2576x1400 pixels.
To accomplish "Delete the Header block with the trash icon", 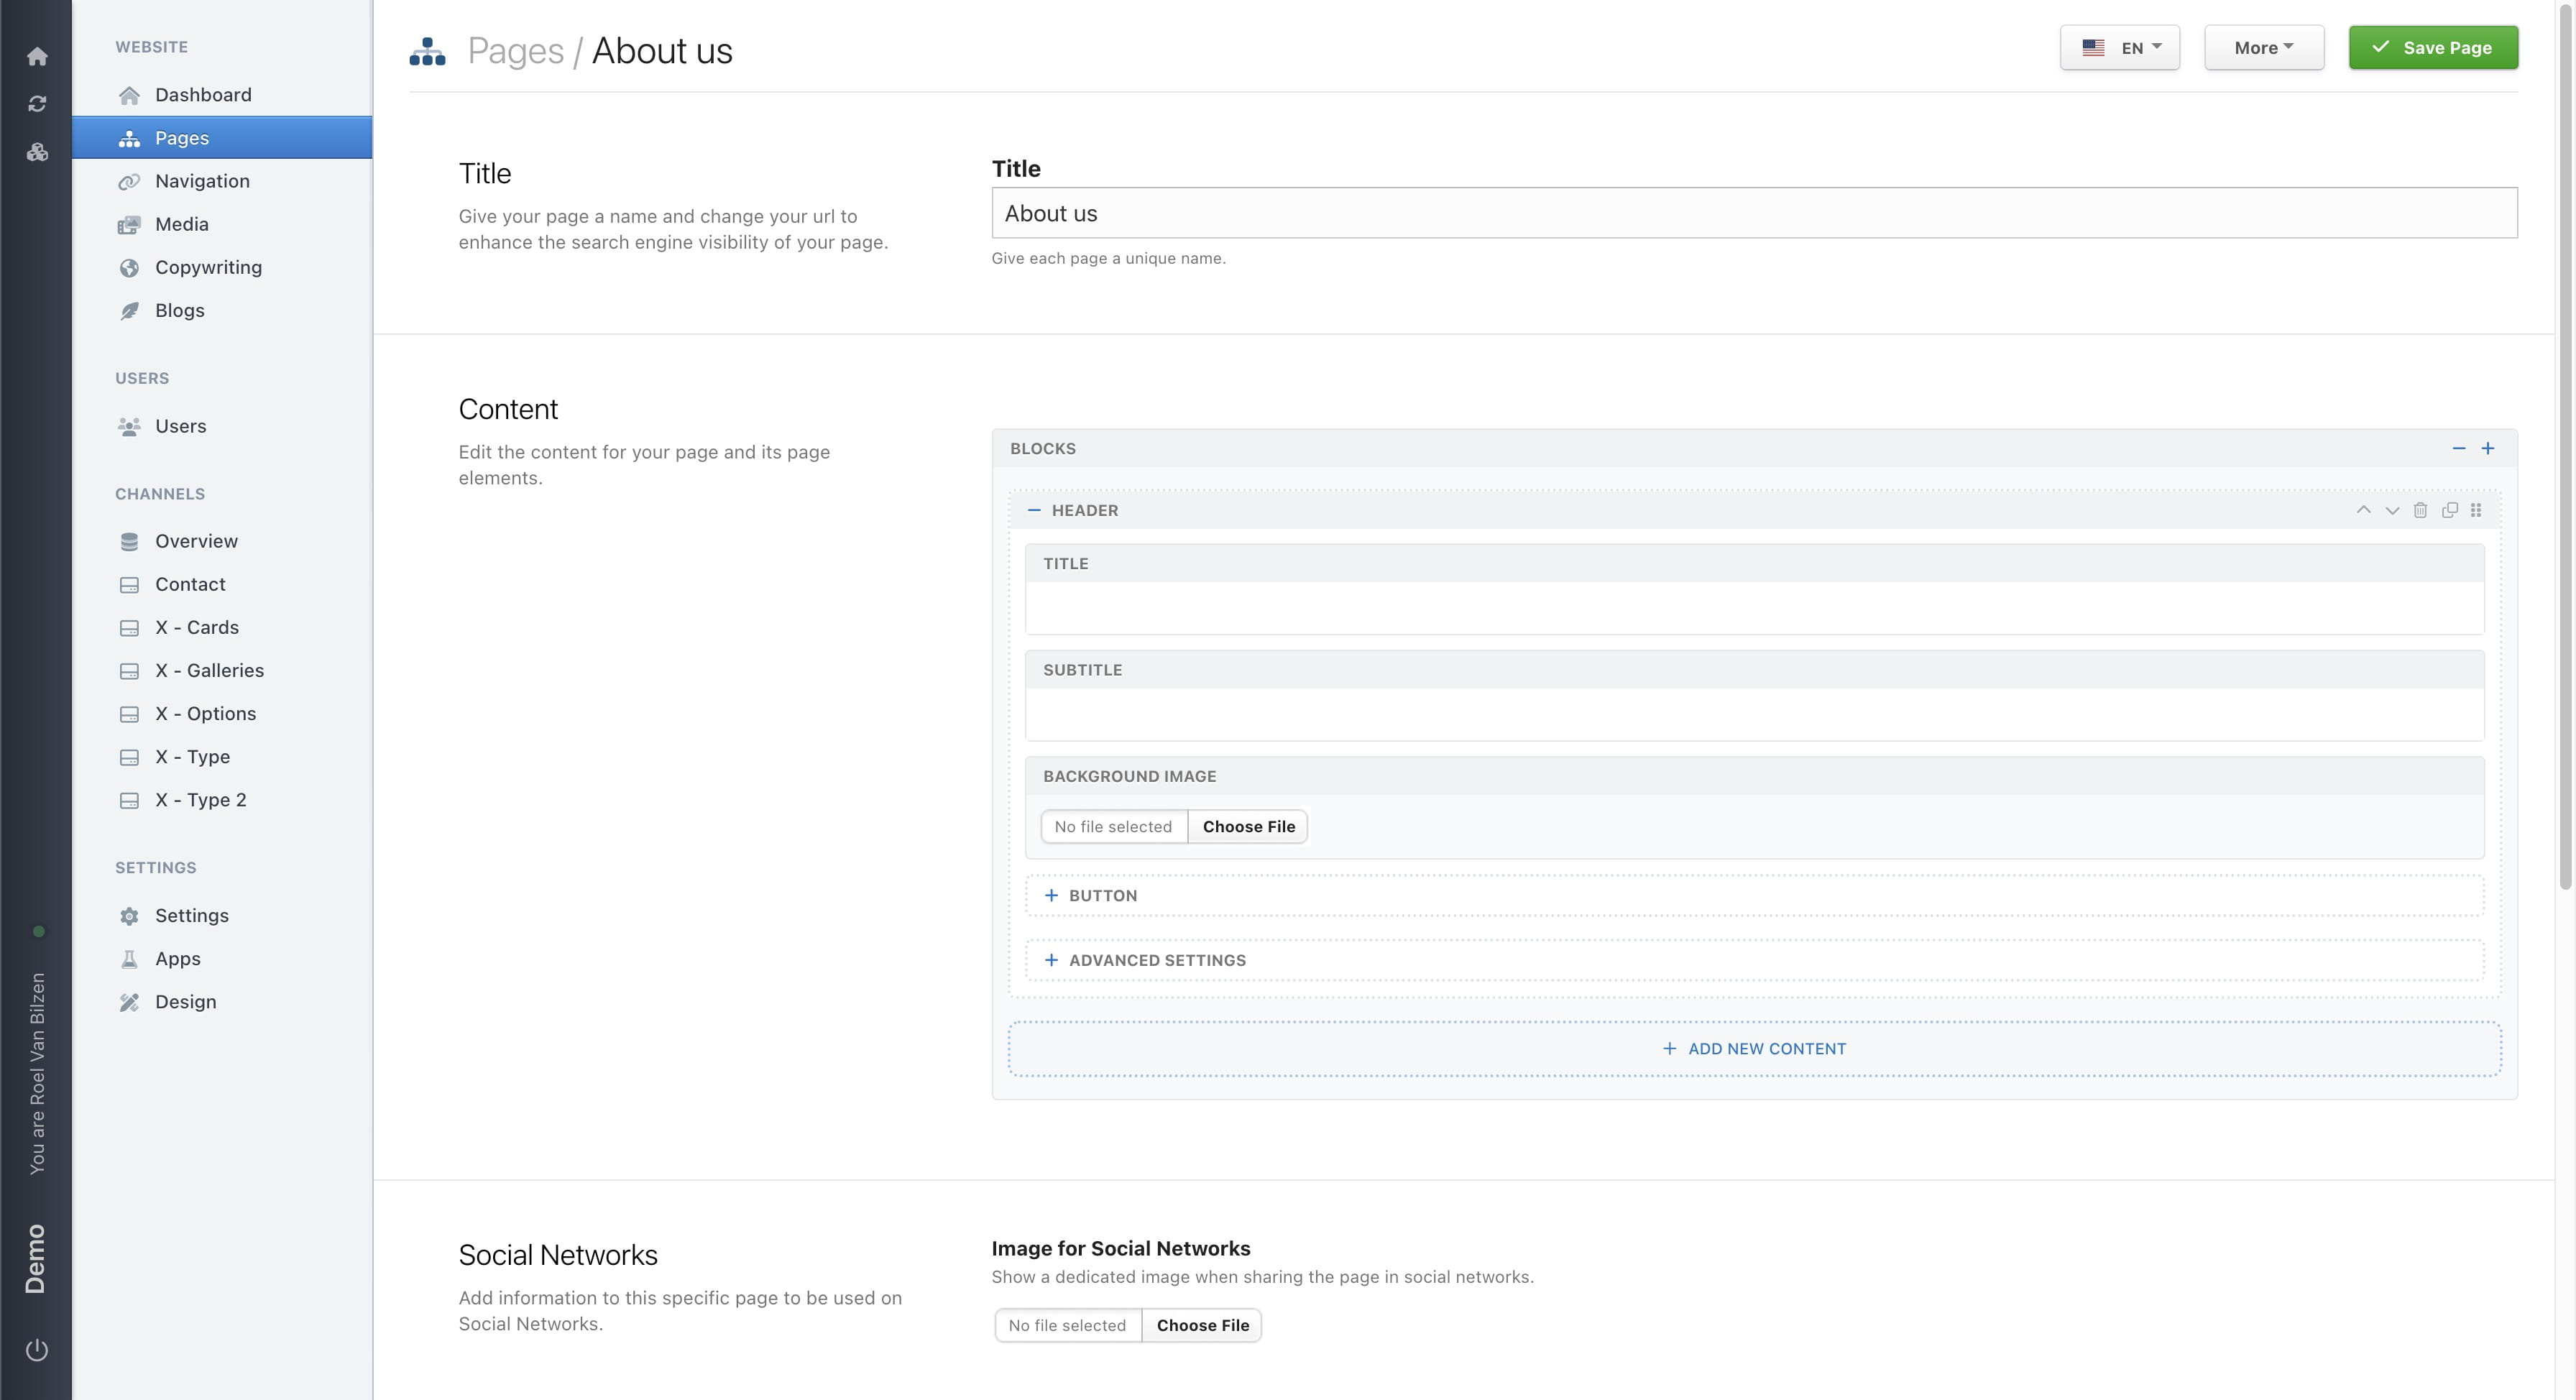I will (2420, 510).
